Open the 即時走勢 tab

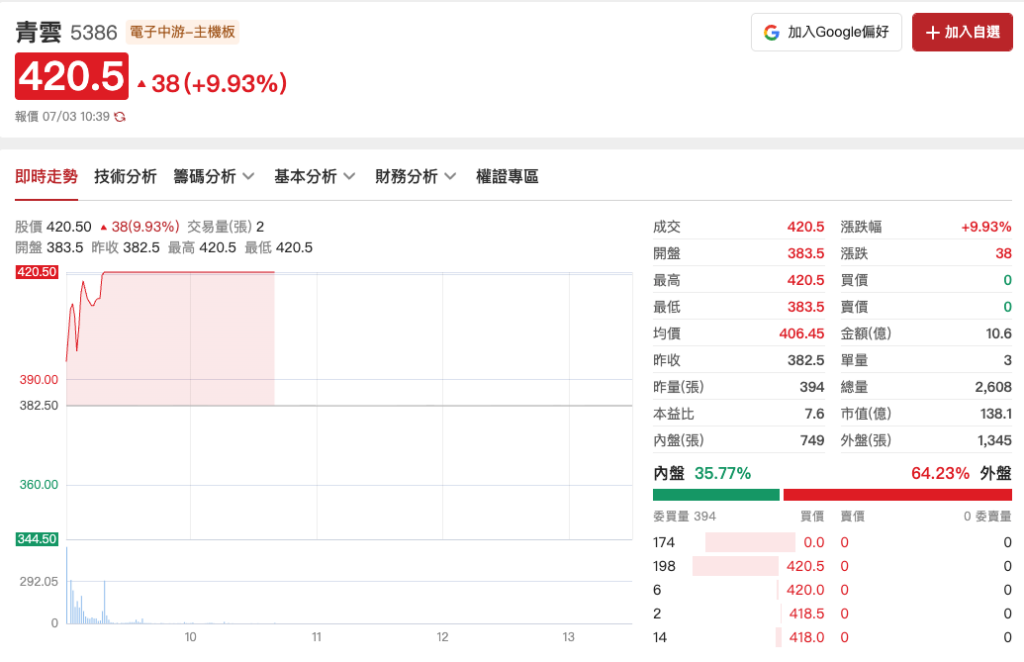(x=46, y=176)
